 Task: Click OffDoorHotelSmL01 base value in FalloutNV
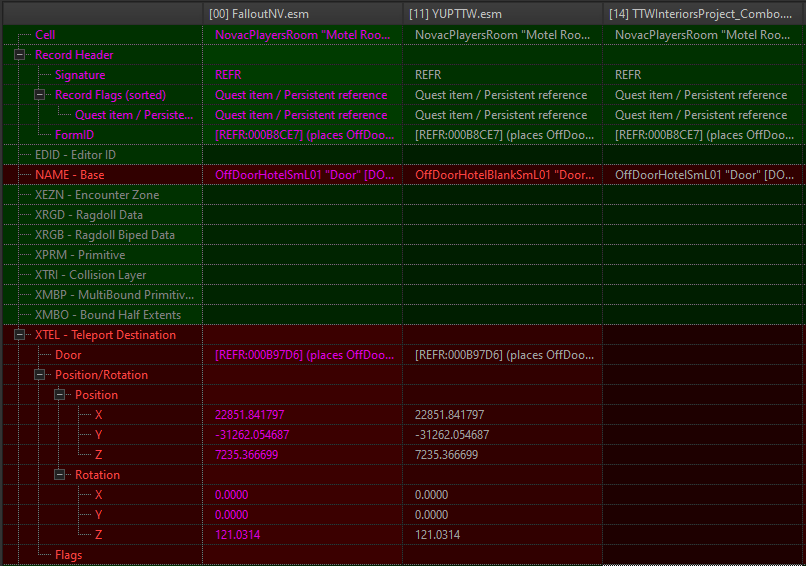pos(304,175)
